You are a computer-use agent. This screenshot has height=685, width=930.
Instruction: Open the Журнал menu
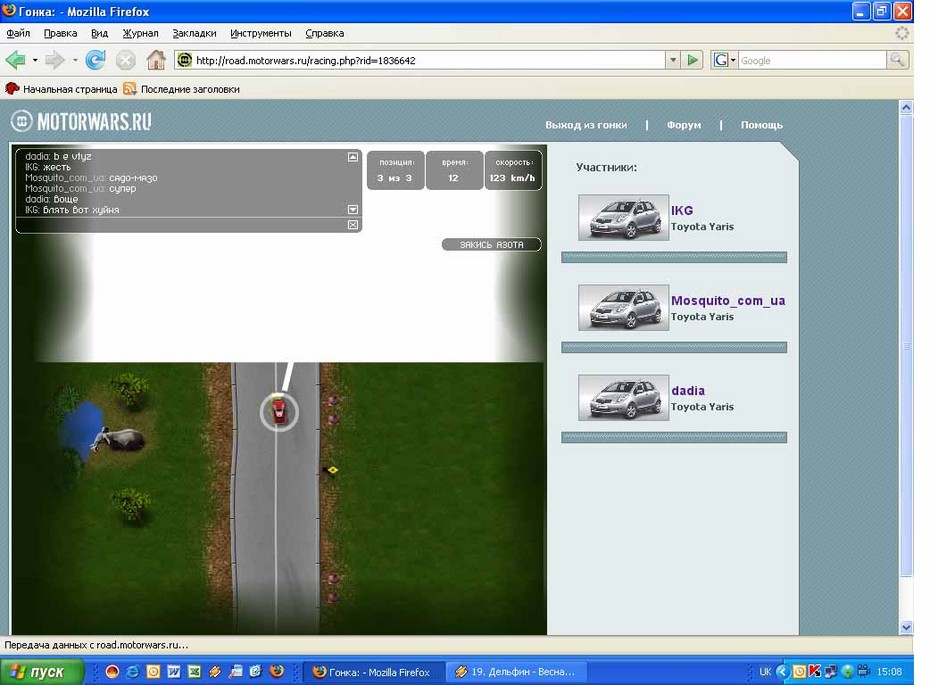pos(141,33)
